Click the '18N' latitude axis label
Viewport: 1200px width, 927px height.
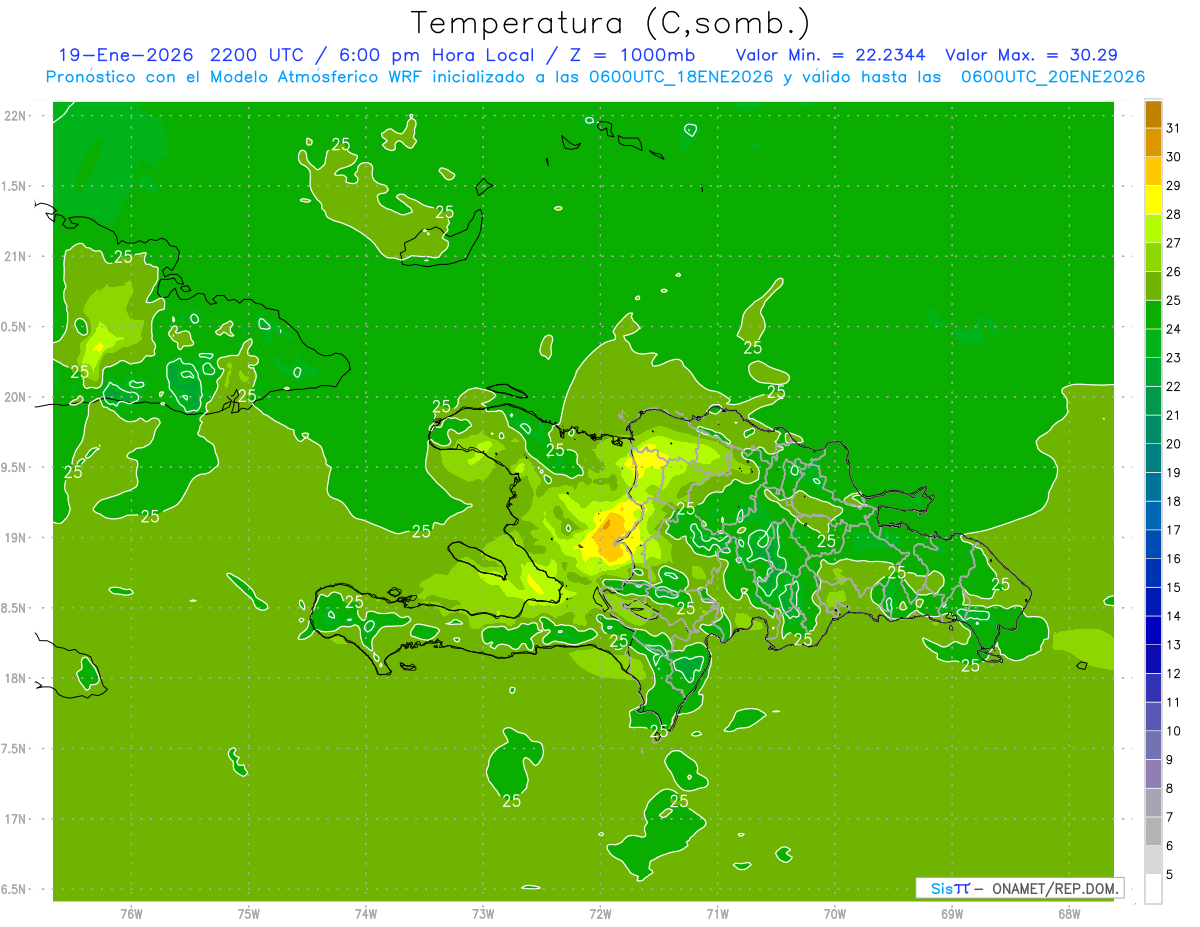click(15, 679)
